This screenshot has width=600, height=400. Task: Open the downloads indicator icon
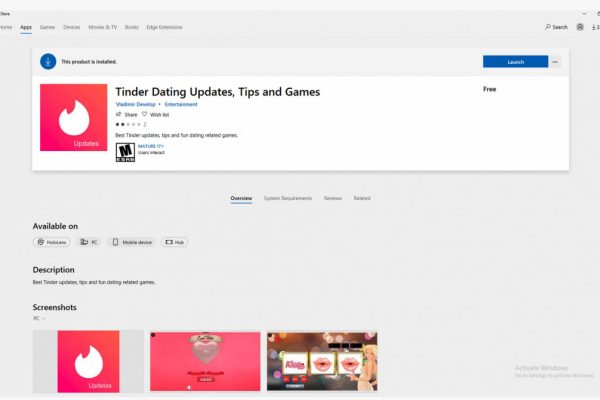click(x=595, y=27)
